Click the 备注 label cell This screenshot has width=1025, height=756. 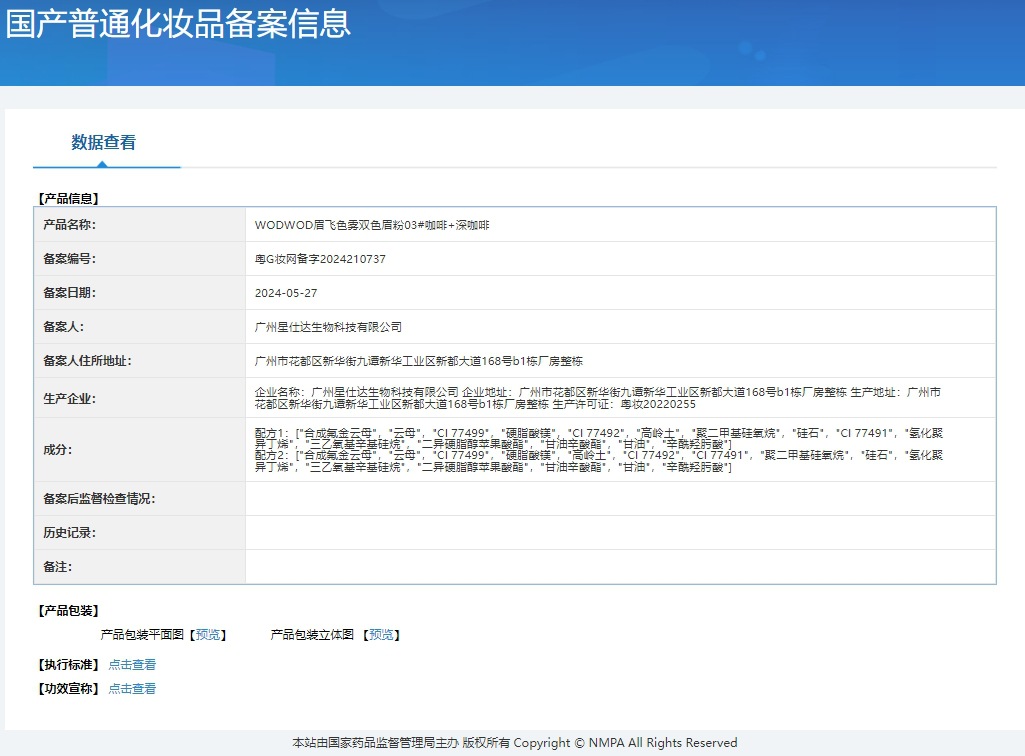pos(140,567)
